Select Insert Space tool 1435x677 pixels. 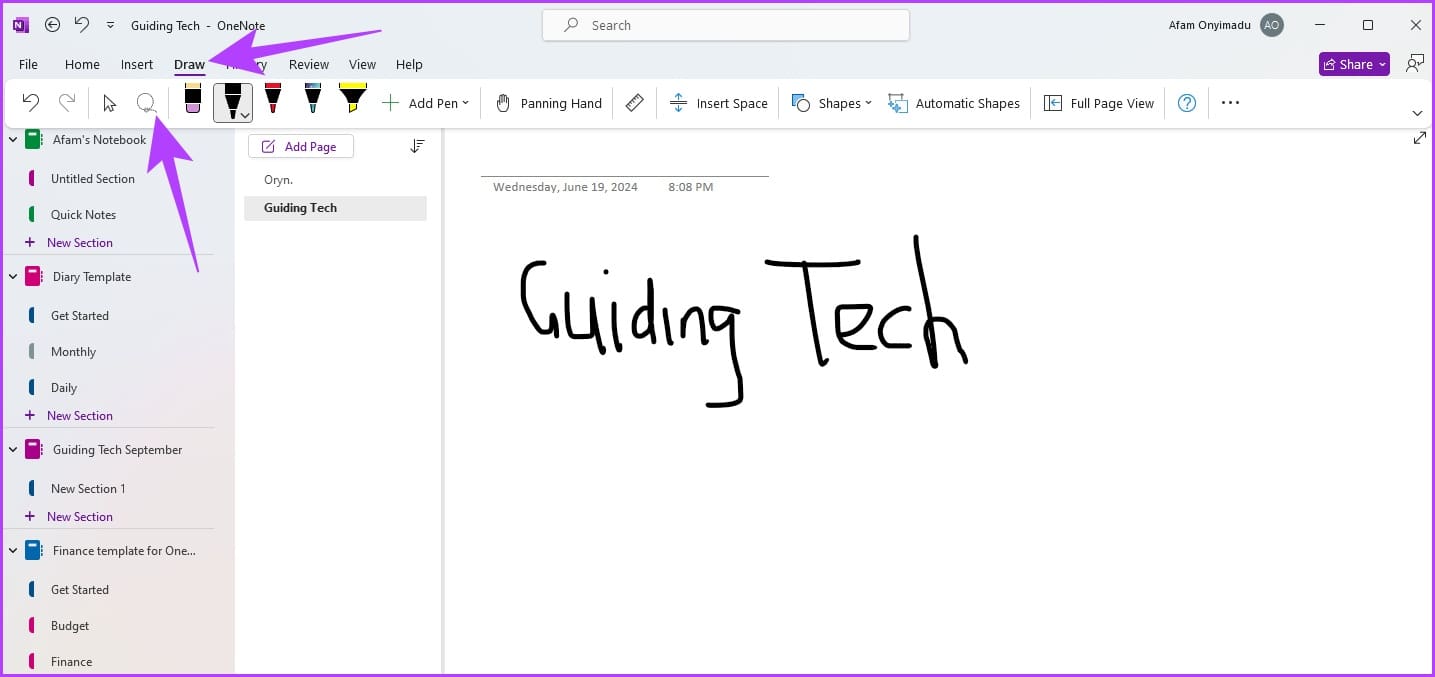[x=718, y=102]
